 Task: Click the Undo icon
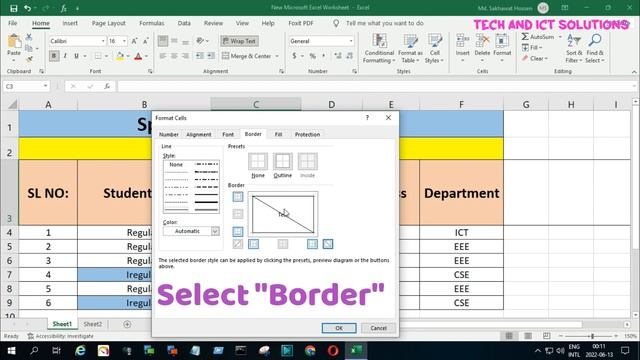27,8
